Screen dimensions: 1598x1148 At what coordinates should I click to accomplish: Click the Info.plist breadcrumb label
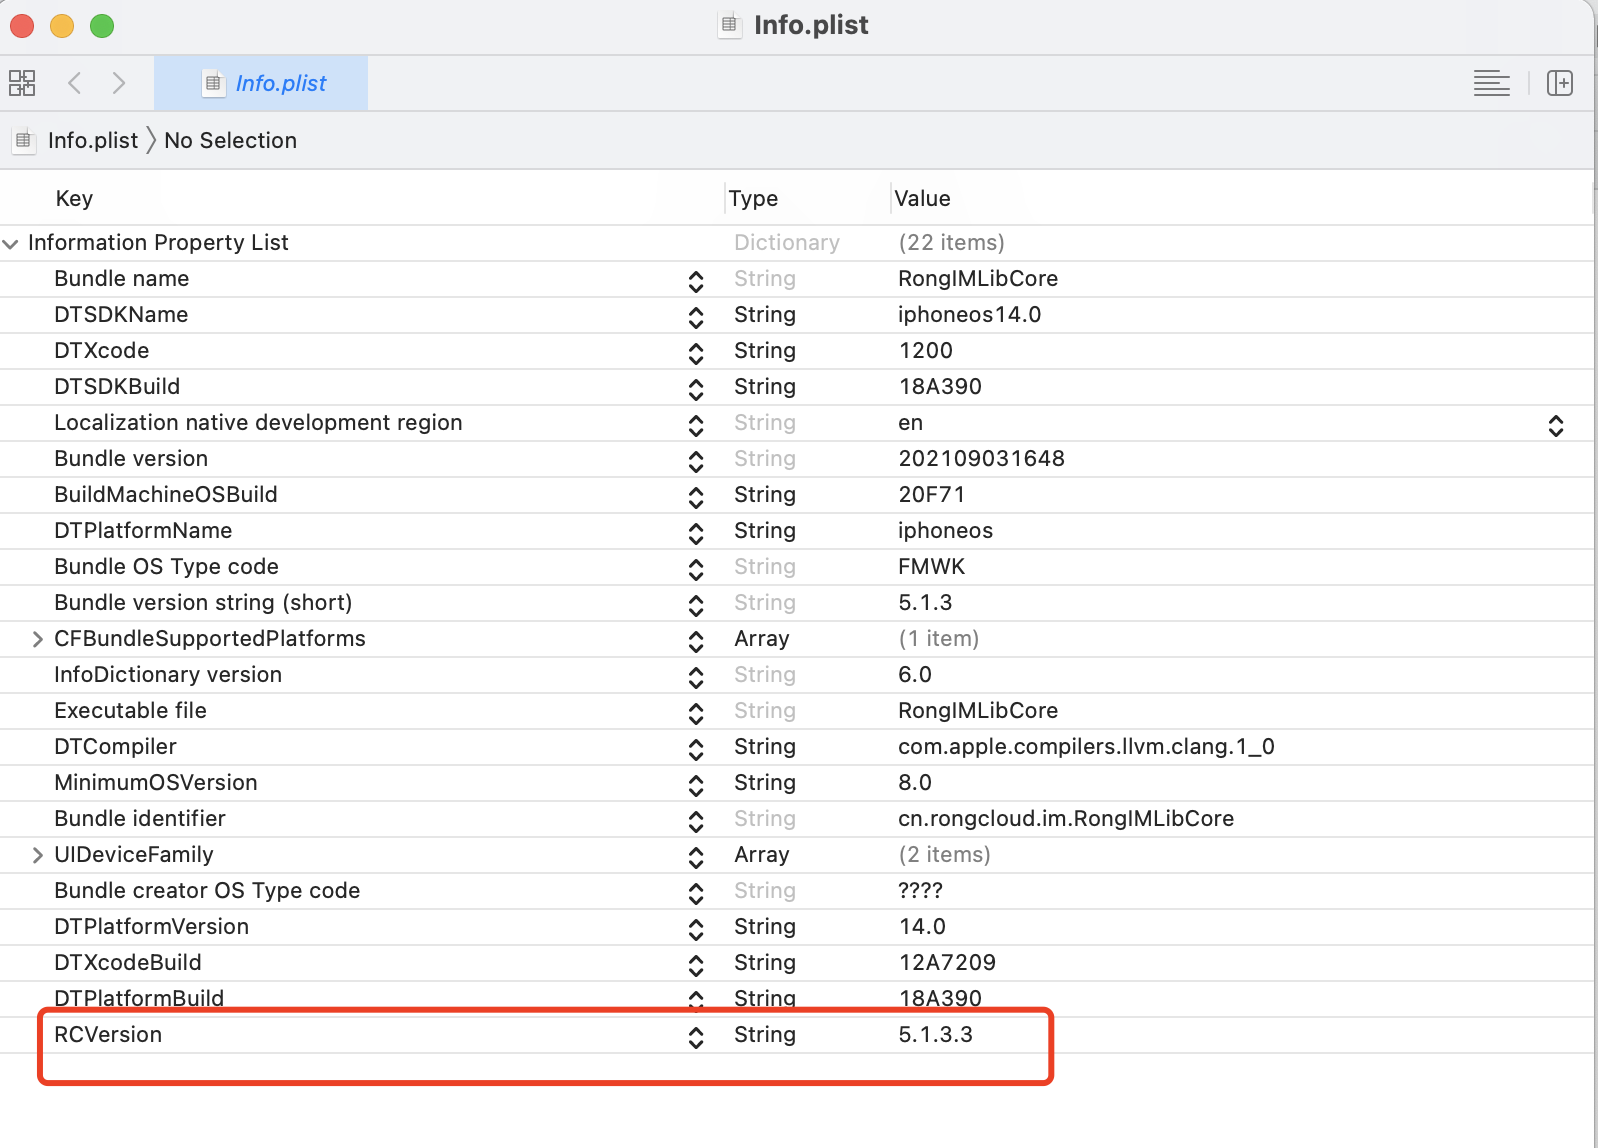(x=93, y=140)
